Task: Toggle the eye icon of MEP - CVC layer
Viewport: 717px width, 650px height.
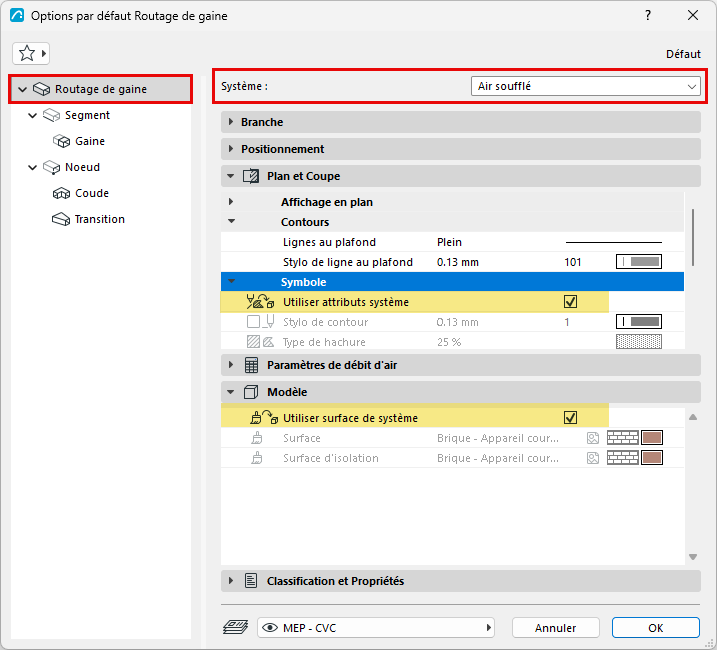Action: 270,628
